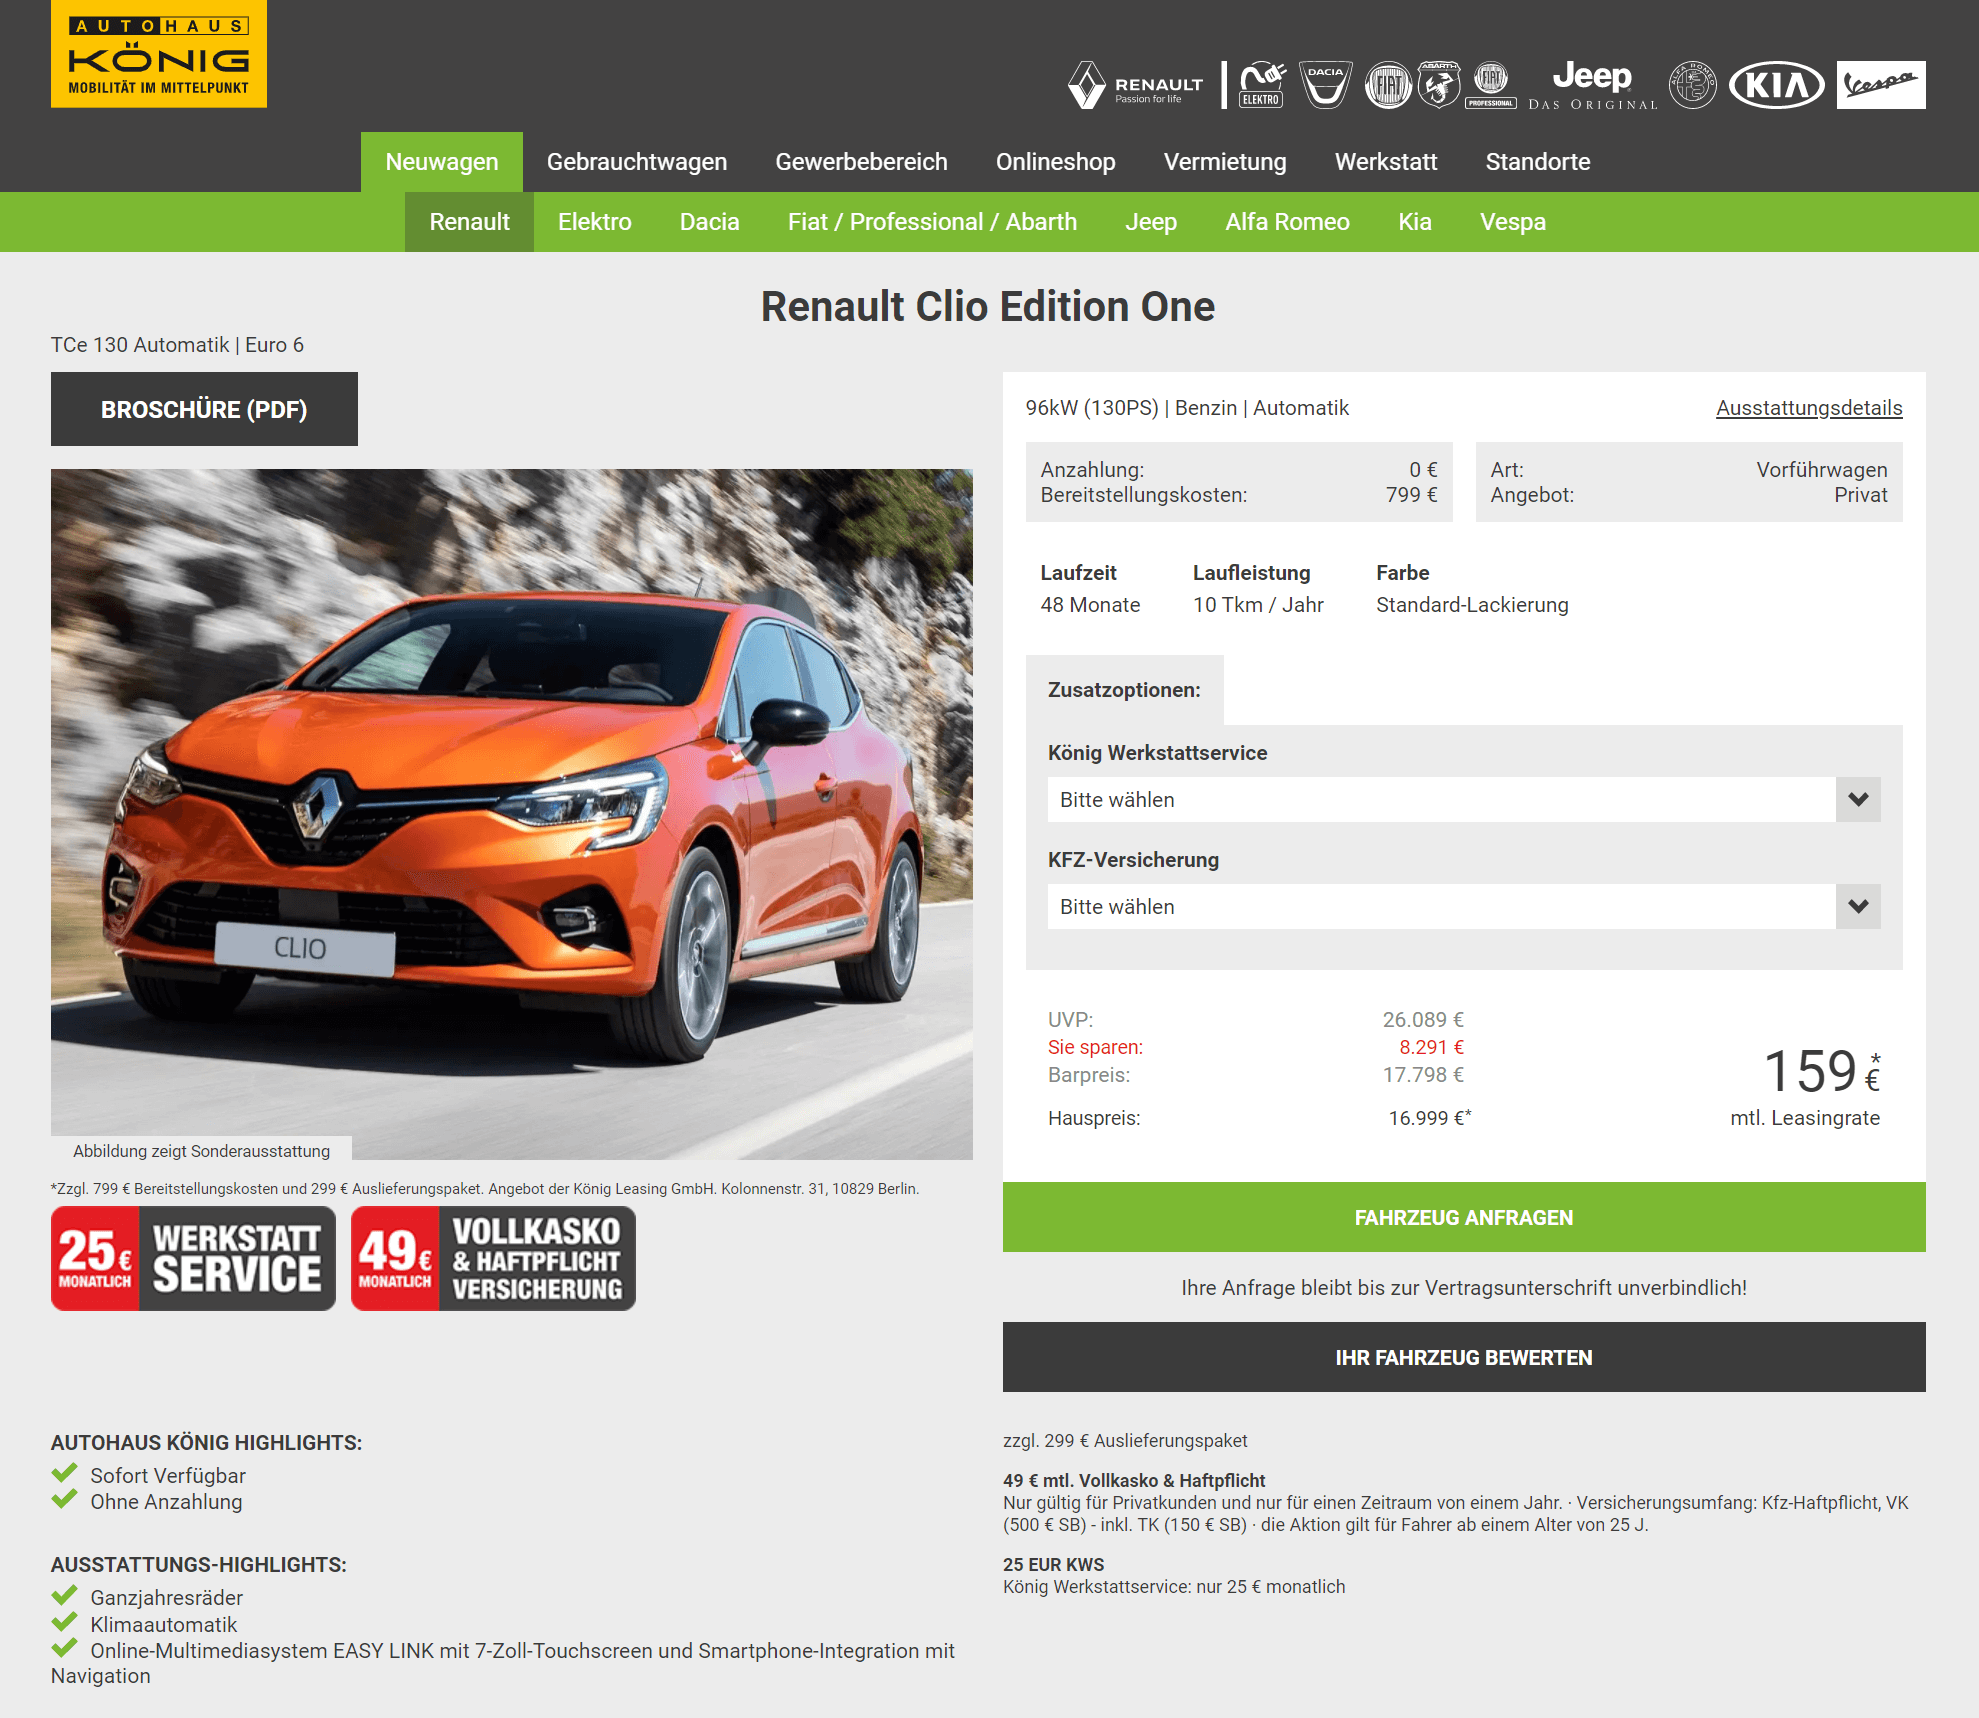
Task: Open the Standorte menu item
Action: [x=1538, y=162]
